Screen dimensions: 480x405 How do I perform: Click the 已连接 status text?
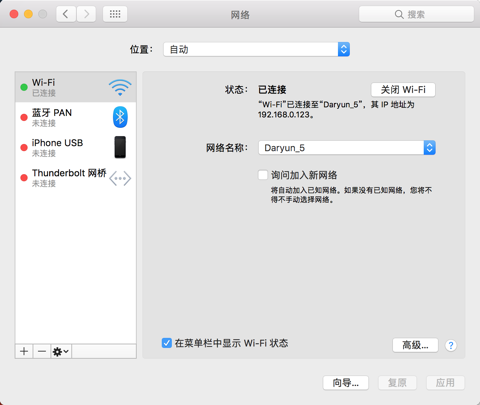[x=272, y=90]
